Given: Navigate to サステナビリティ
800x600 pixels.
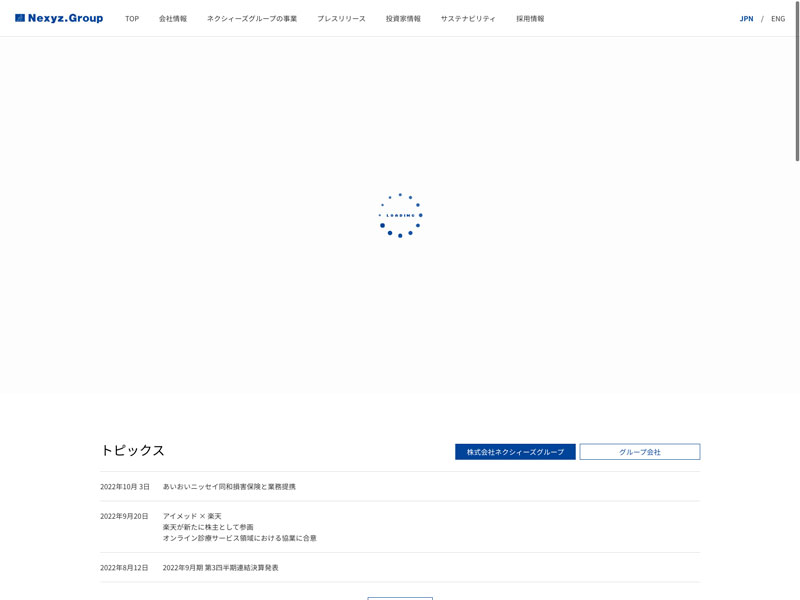Looking at the screenshot, I should [468, 19].
